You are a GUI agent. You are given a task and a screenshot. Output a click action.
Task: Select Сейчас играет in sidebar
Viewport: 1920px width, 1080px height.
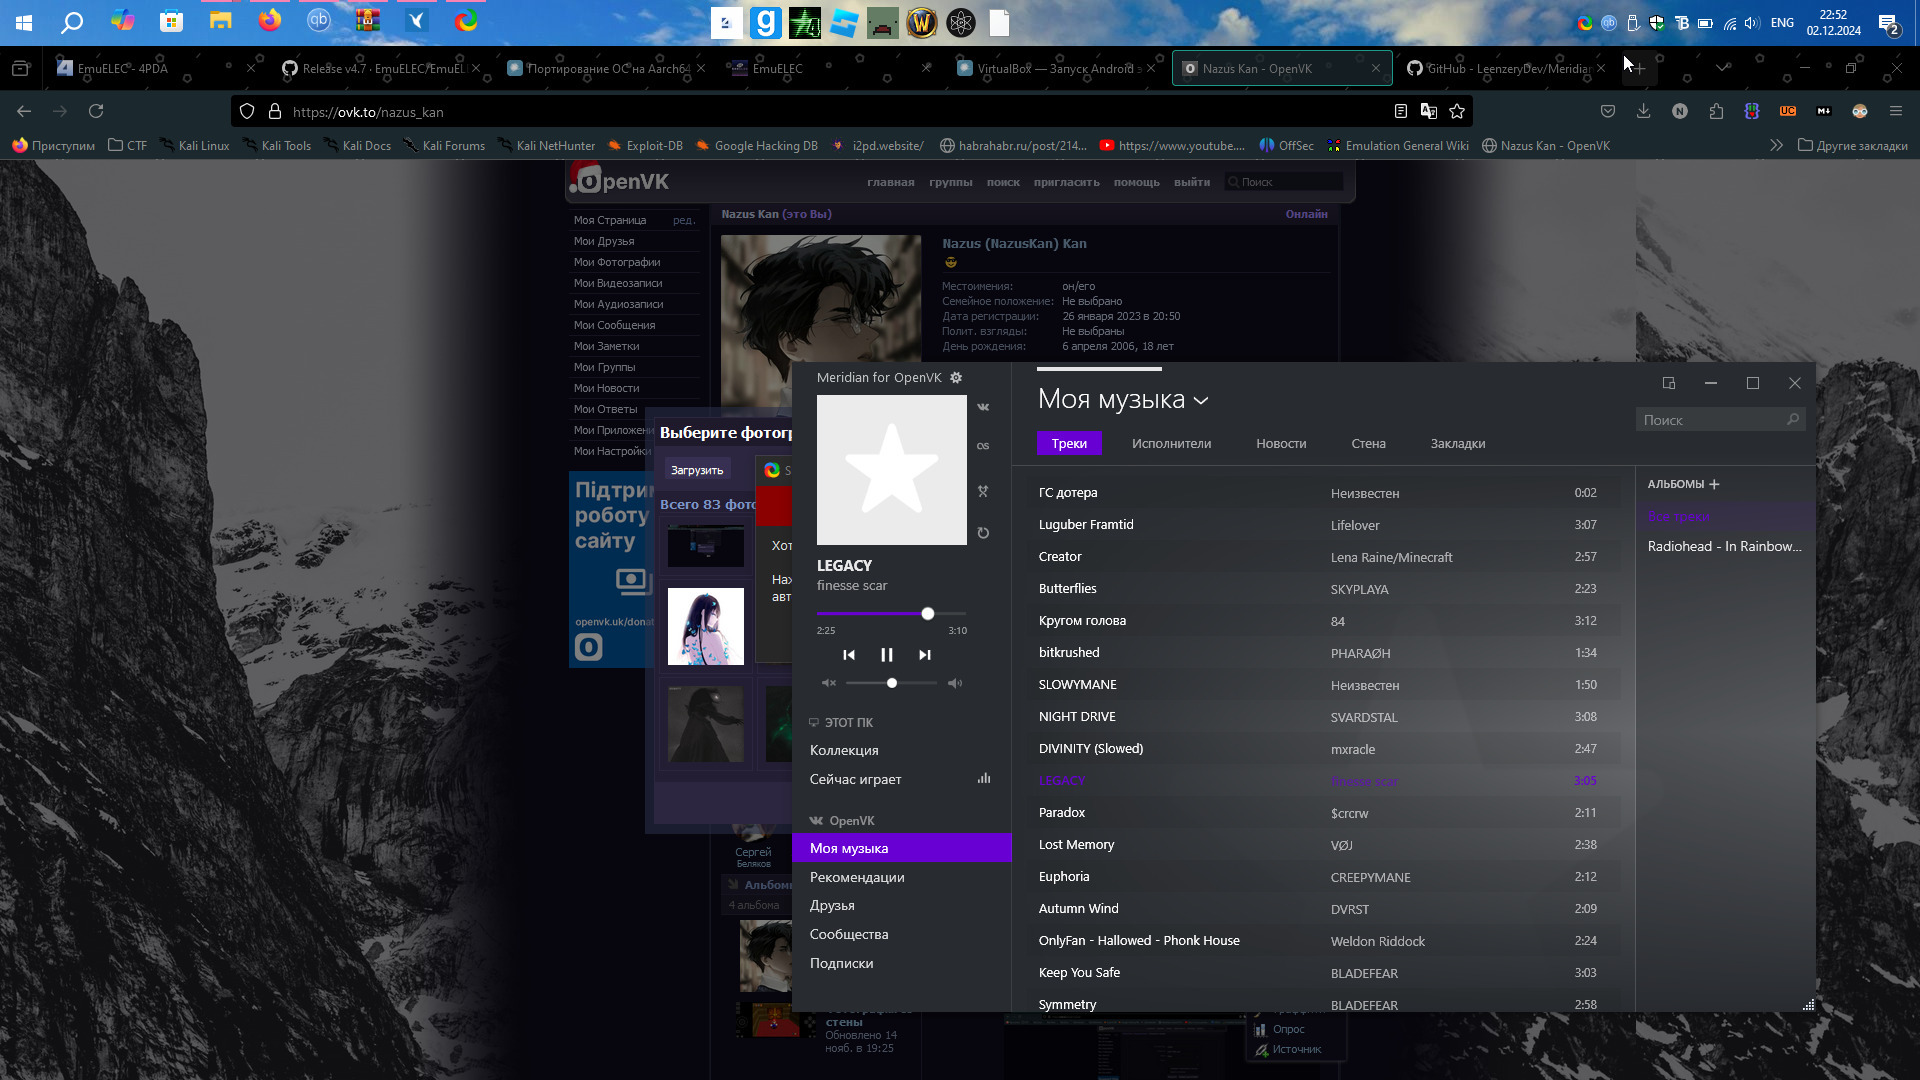click(855, 779)
